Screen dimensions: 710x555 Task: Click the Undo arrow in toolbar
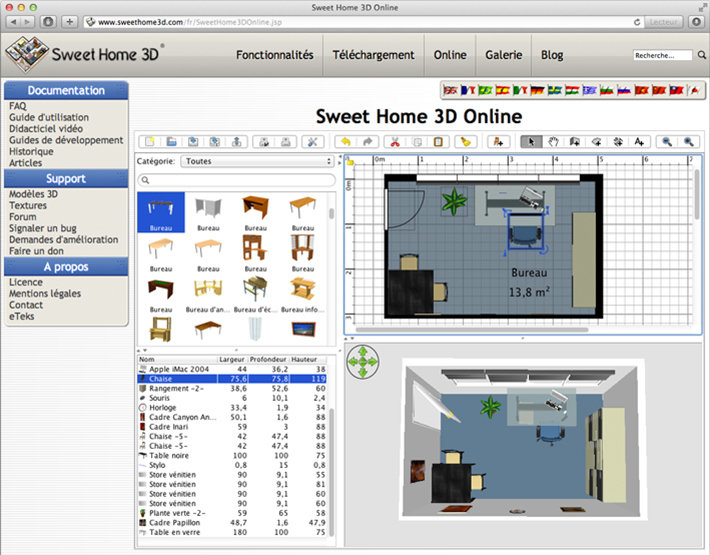pyautogui.click(x=345, y=142)
